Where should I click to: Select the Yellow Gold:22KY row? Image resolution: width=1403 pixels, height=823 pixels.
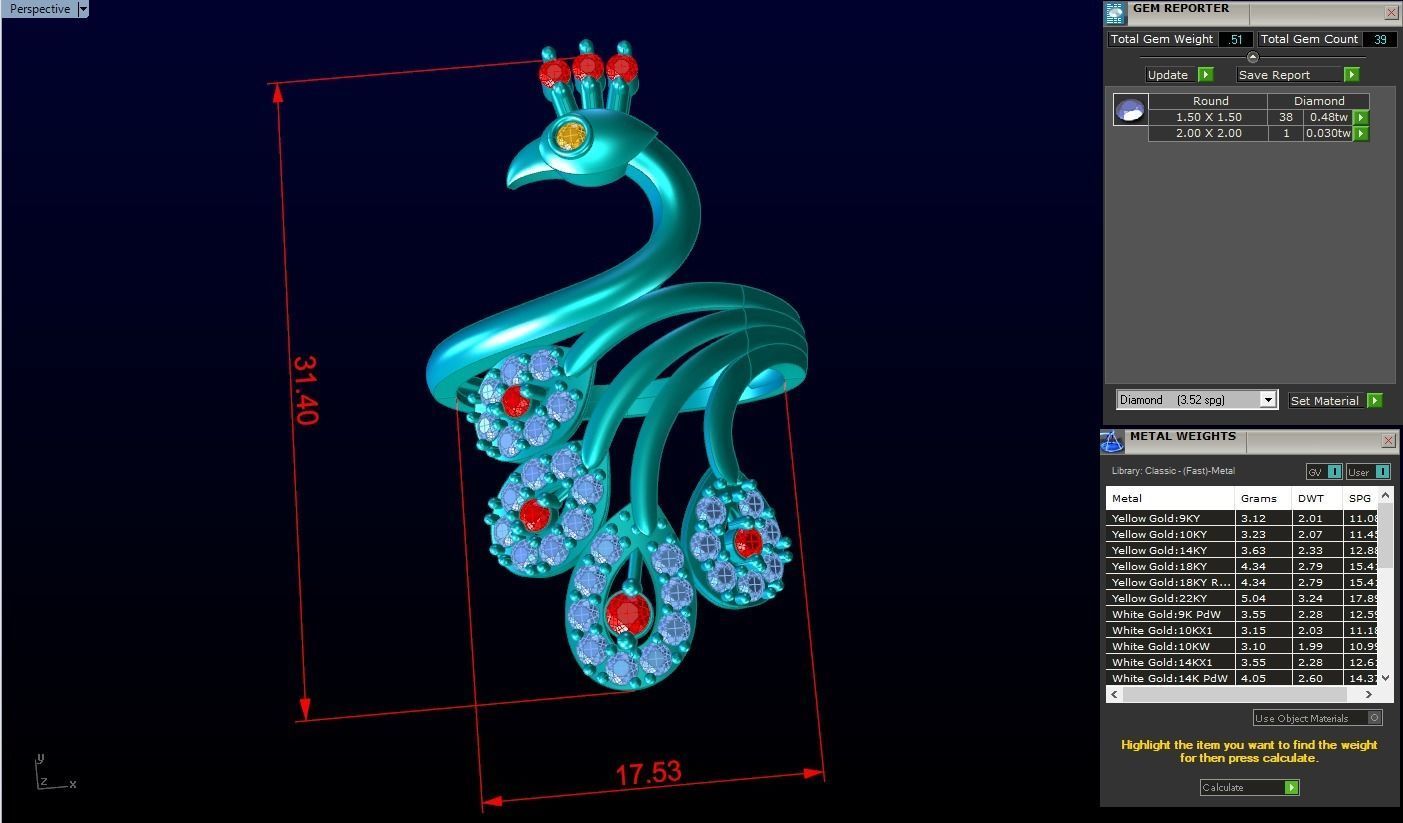[1241, 598]
